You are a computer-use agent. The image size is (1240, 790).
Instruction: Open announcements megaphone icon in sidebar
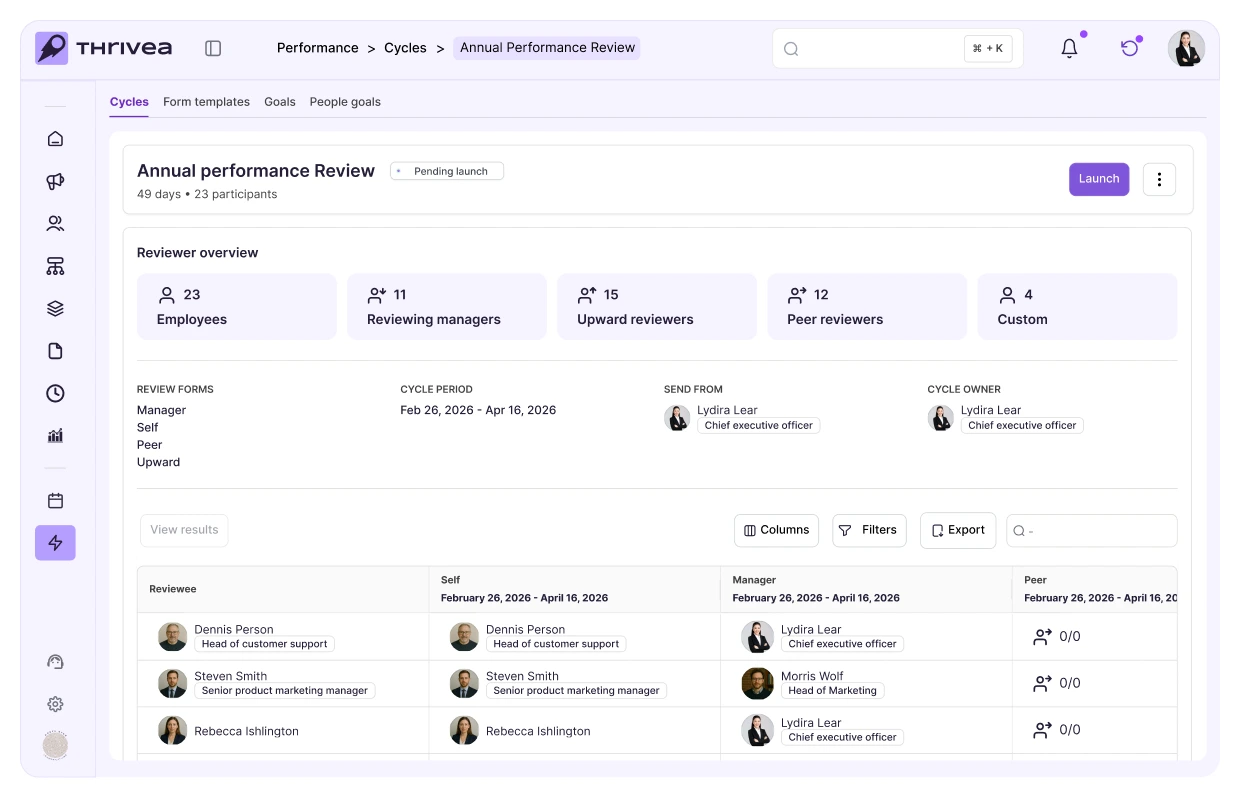pos(55,181)
